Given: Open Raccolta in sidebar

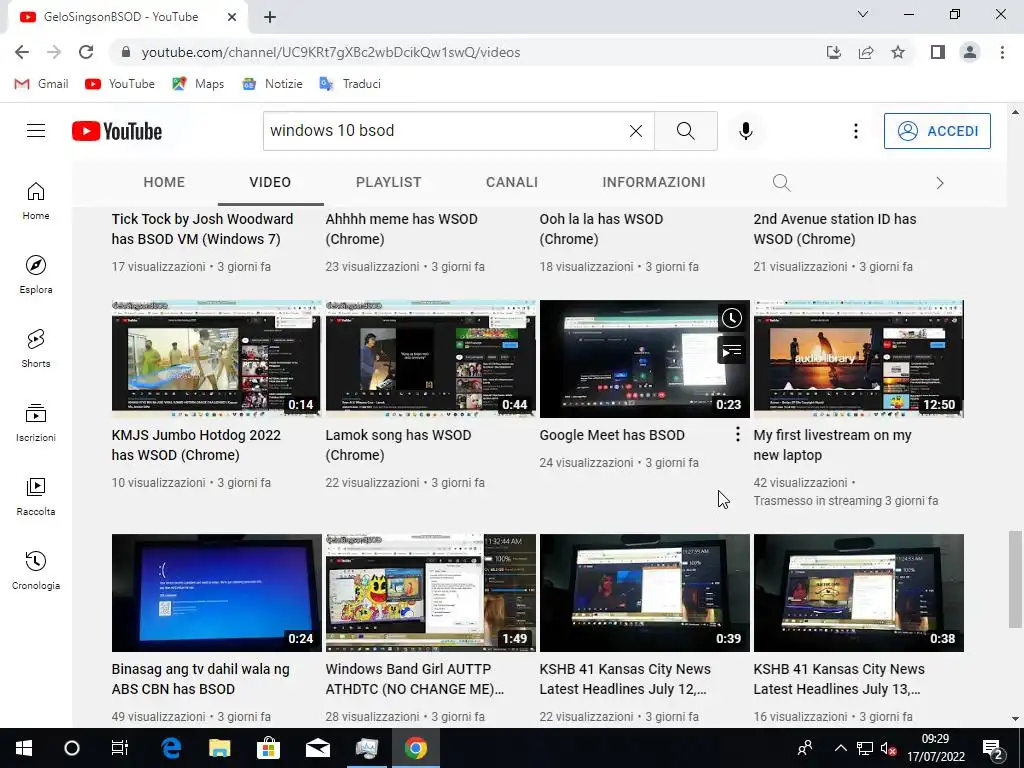Looking at the screenshot, I should pyautogui.click(x=36, y=496).
